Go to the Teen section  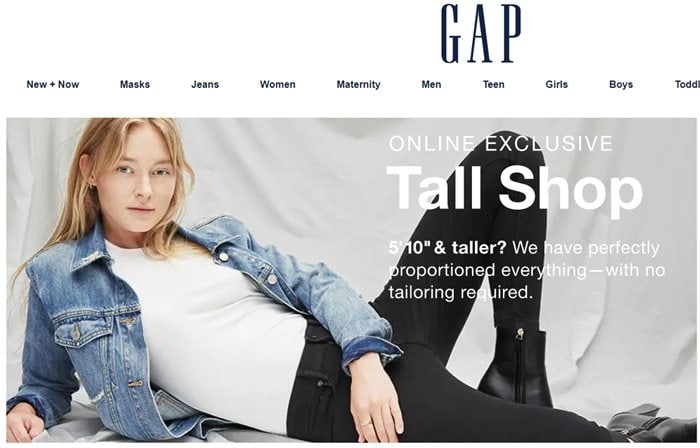tap(493, 84)
